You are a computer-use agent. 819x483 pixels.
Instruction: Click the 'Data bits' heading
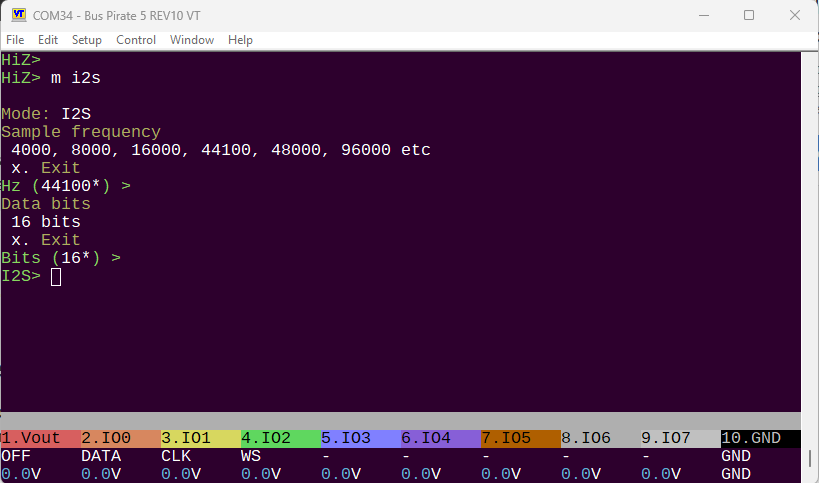[46, 204]
